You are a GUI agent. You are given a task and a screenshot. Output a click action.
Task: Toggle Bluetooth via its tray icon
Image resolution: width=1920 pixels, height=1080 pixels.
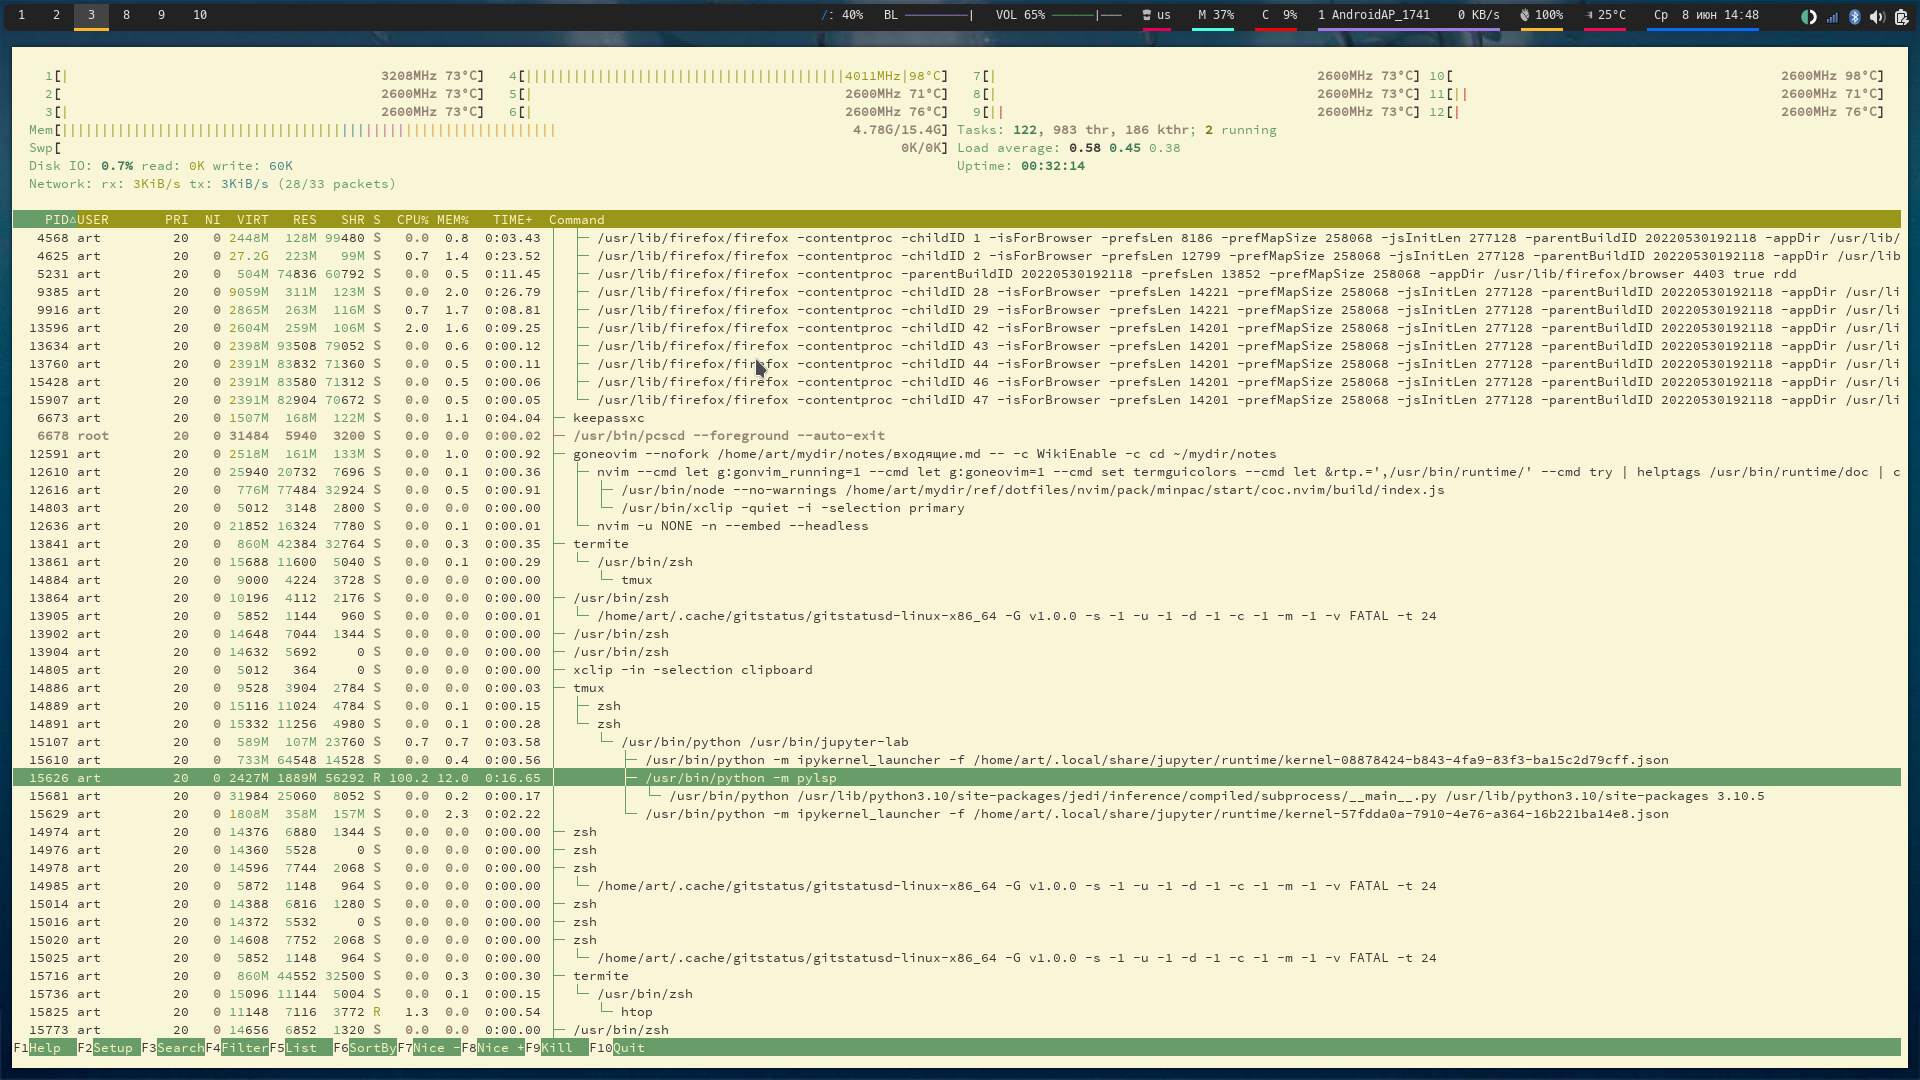(1856, 17)
